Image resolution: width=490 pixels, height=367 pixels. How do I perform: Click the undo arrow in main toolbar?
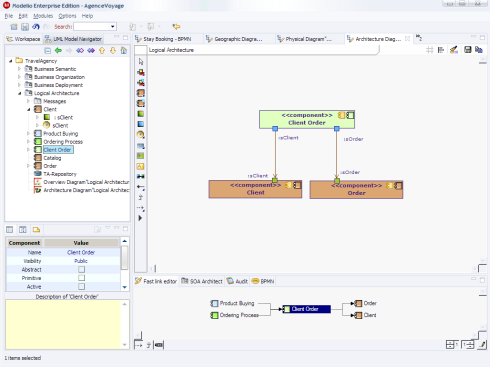36,27
